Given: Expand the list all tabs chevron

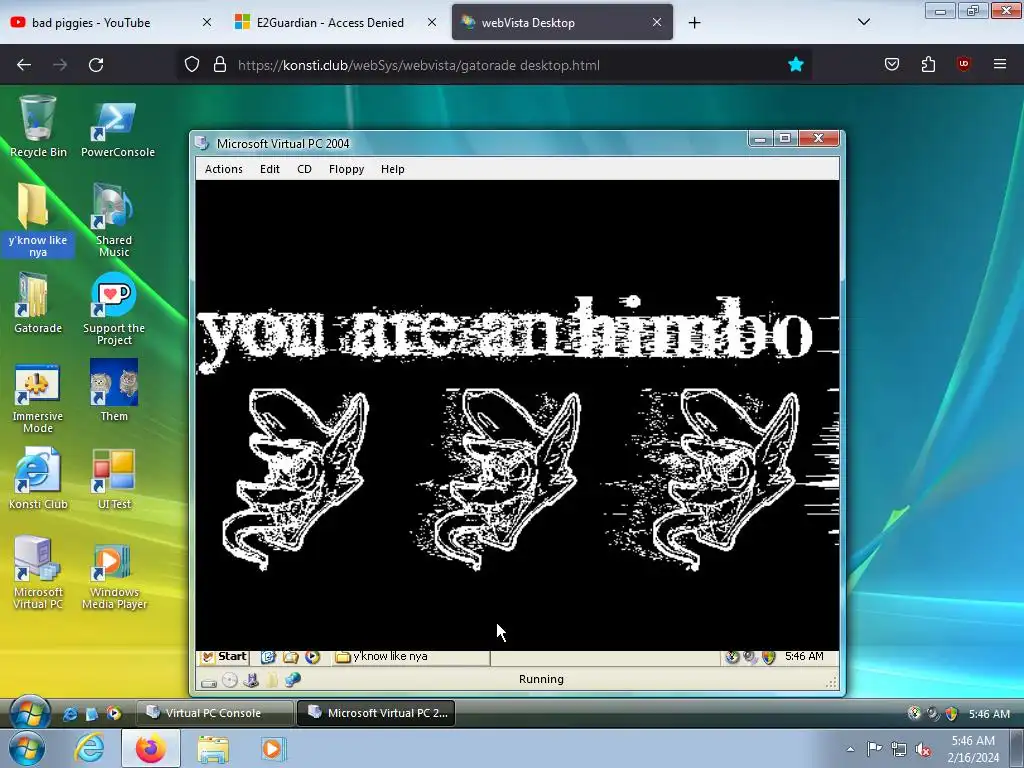Looking at the screenshot, I should 863,22.
